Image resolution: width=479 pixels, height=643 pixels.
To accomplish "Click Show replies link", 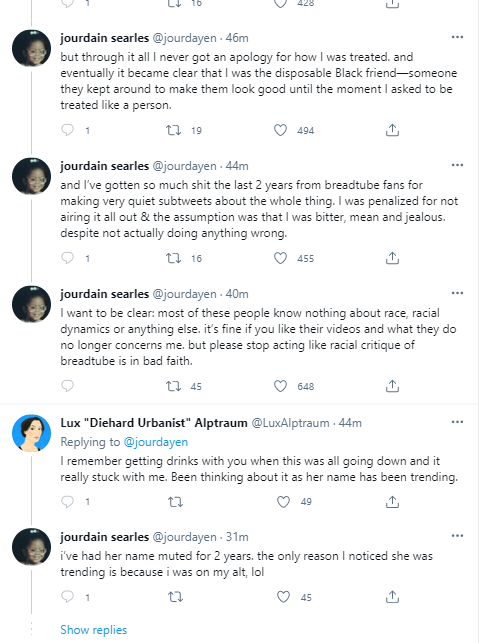I will click(94, 630).
